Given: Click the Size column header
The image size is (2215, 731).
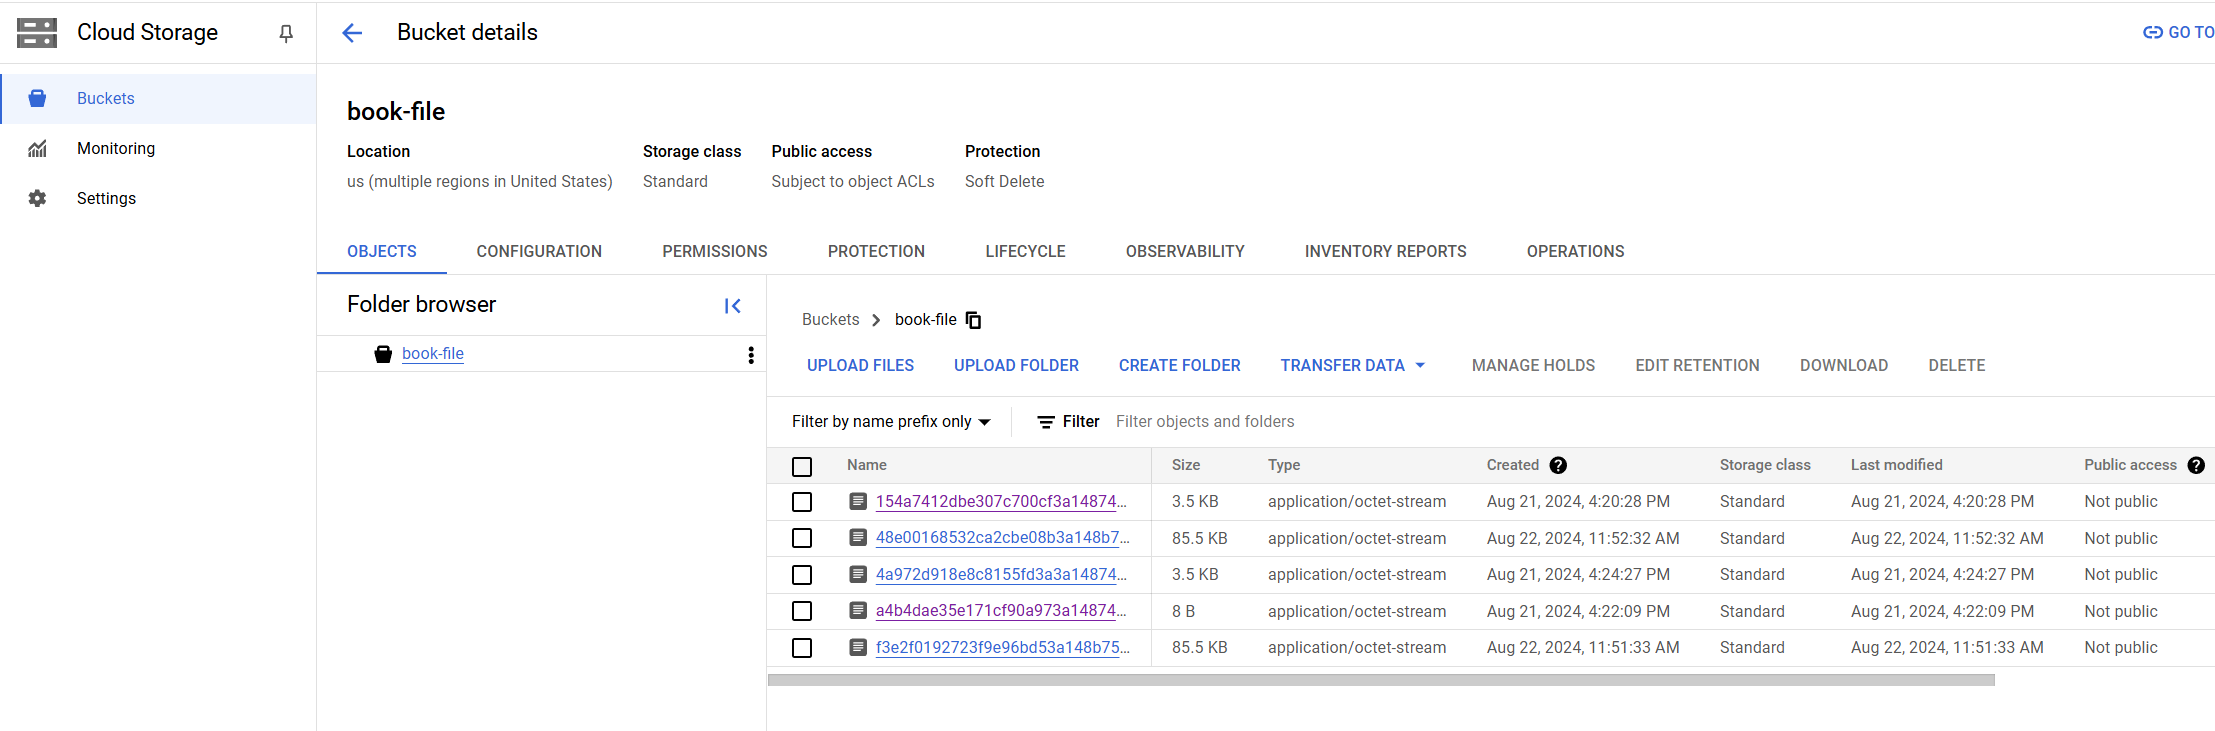Looking at the screenshot, I should [1186, 465].
